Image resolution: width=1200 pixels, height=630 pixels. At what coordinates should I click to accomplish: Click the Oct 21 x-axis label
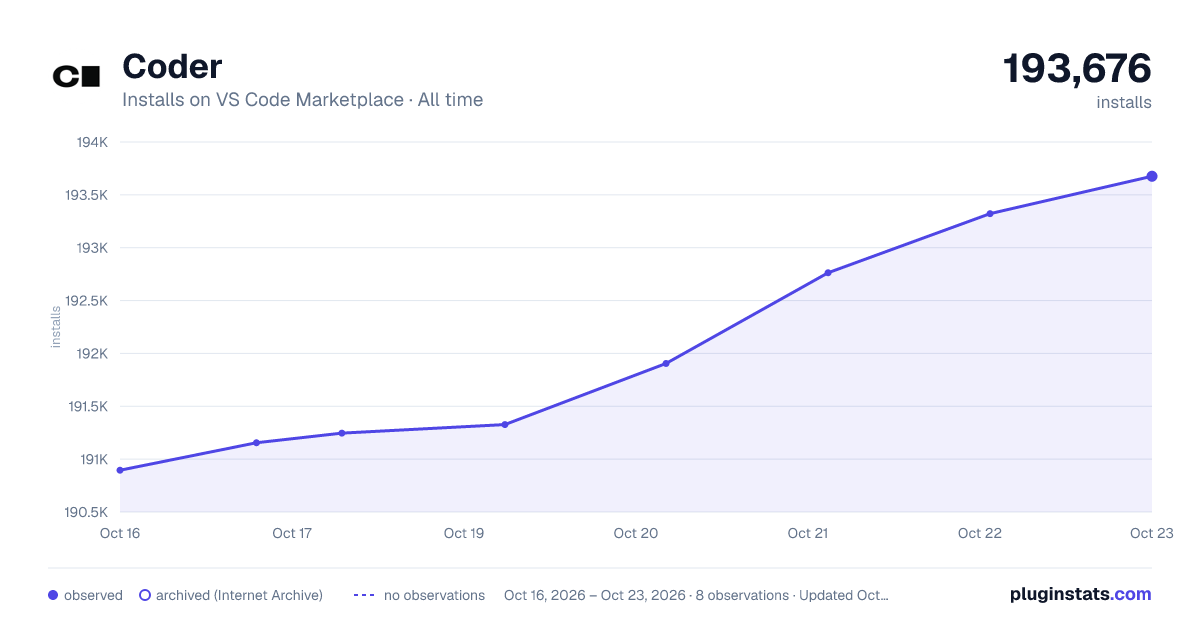[x=808, y=533]
